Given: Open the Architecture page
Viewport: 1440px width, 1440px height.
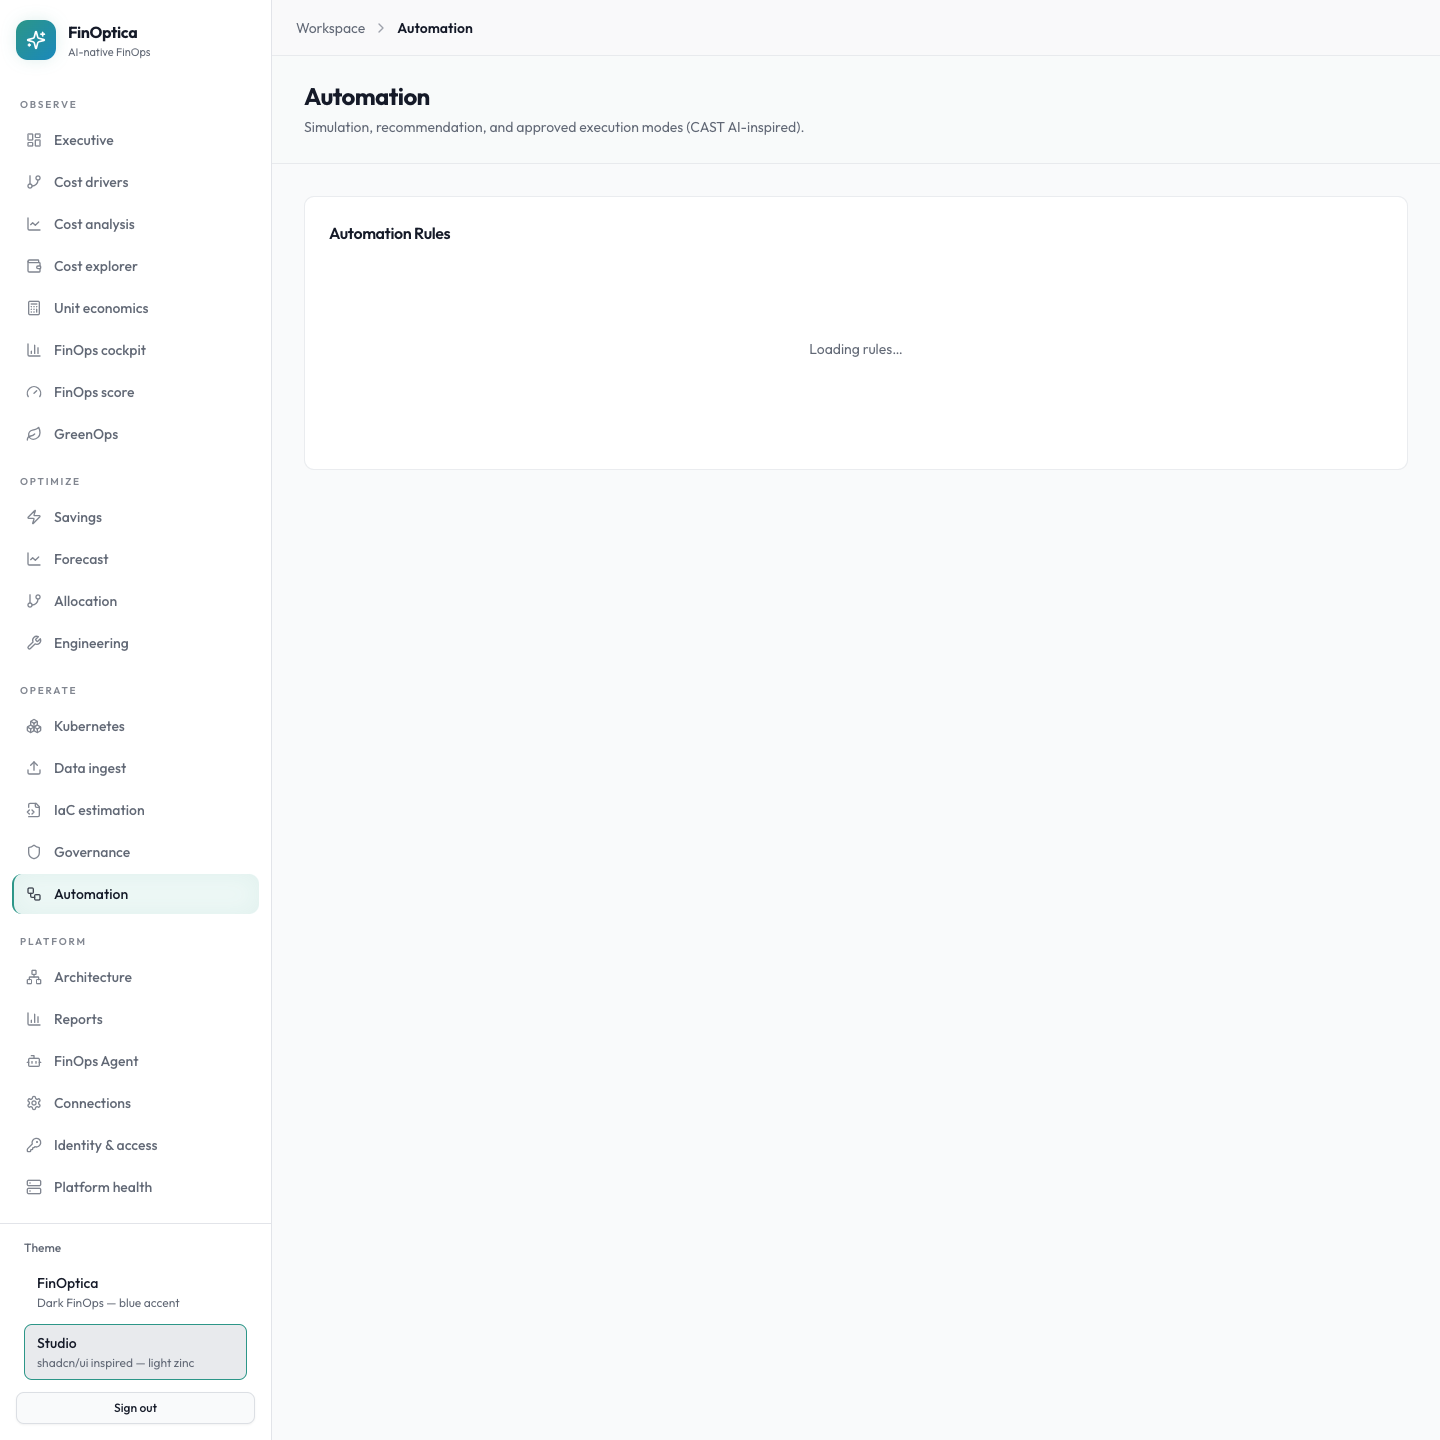Looking at the screenshot, I should 135,977.
